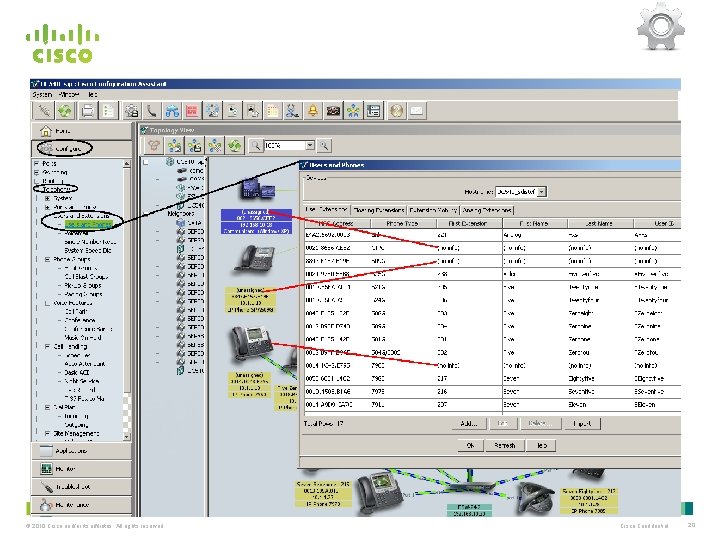The height and width of the screenshot is (540, 720).
Task: Click the Import button
Action: tap(582, 423)
